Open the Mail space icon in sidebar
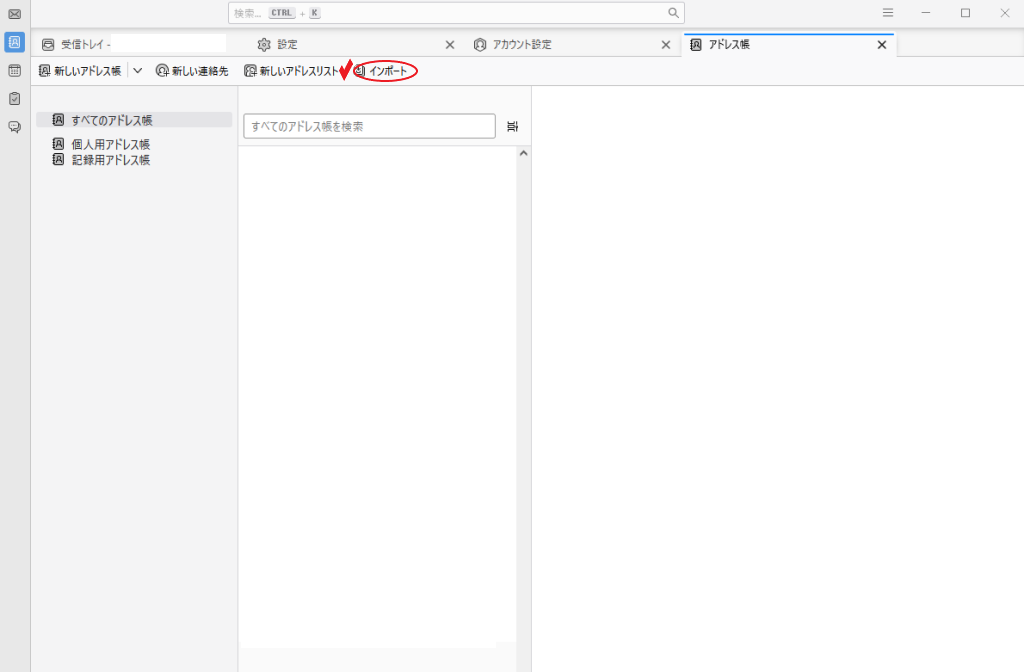The image size is (1024, 672). pyautogui.click(x=14, y=14)
